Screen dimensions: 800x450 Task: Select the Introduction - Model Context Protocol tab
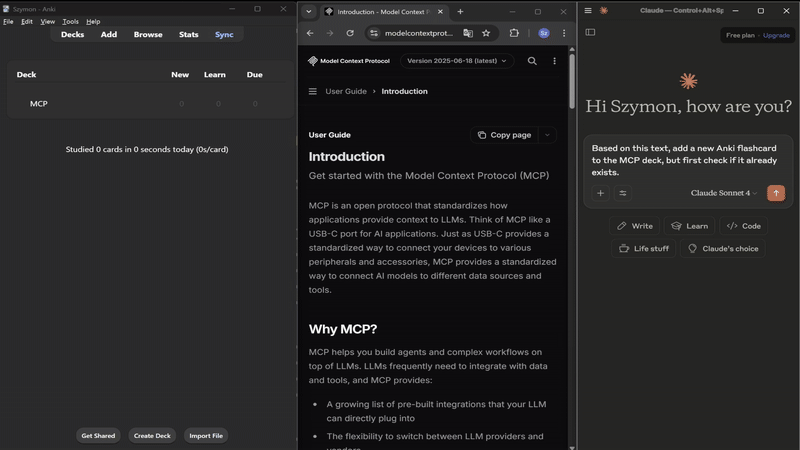point(381,12)
